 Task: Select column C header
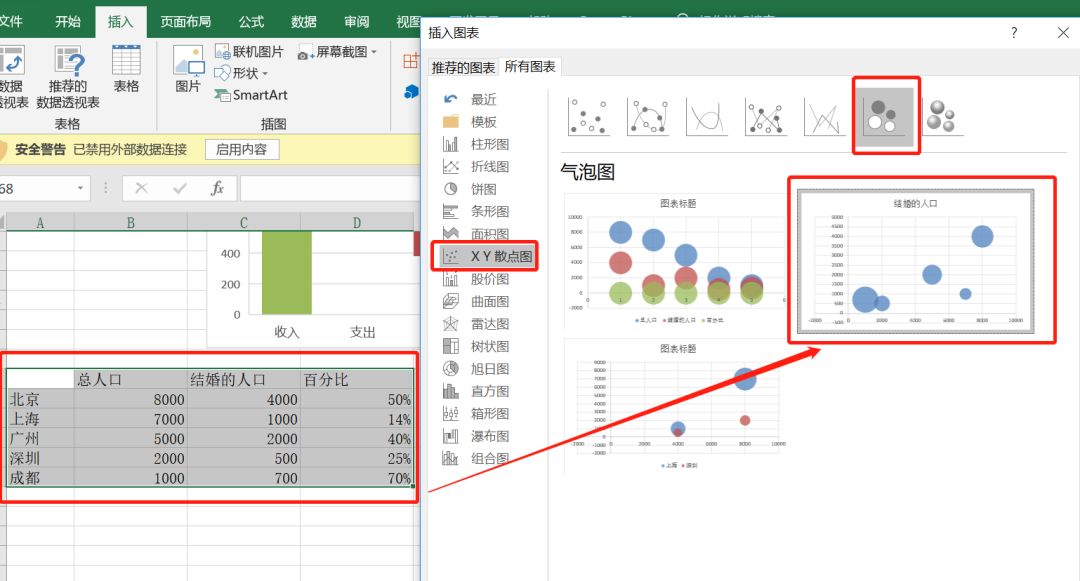tap(244, 222)
